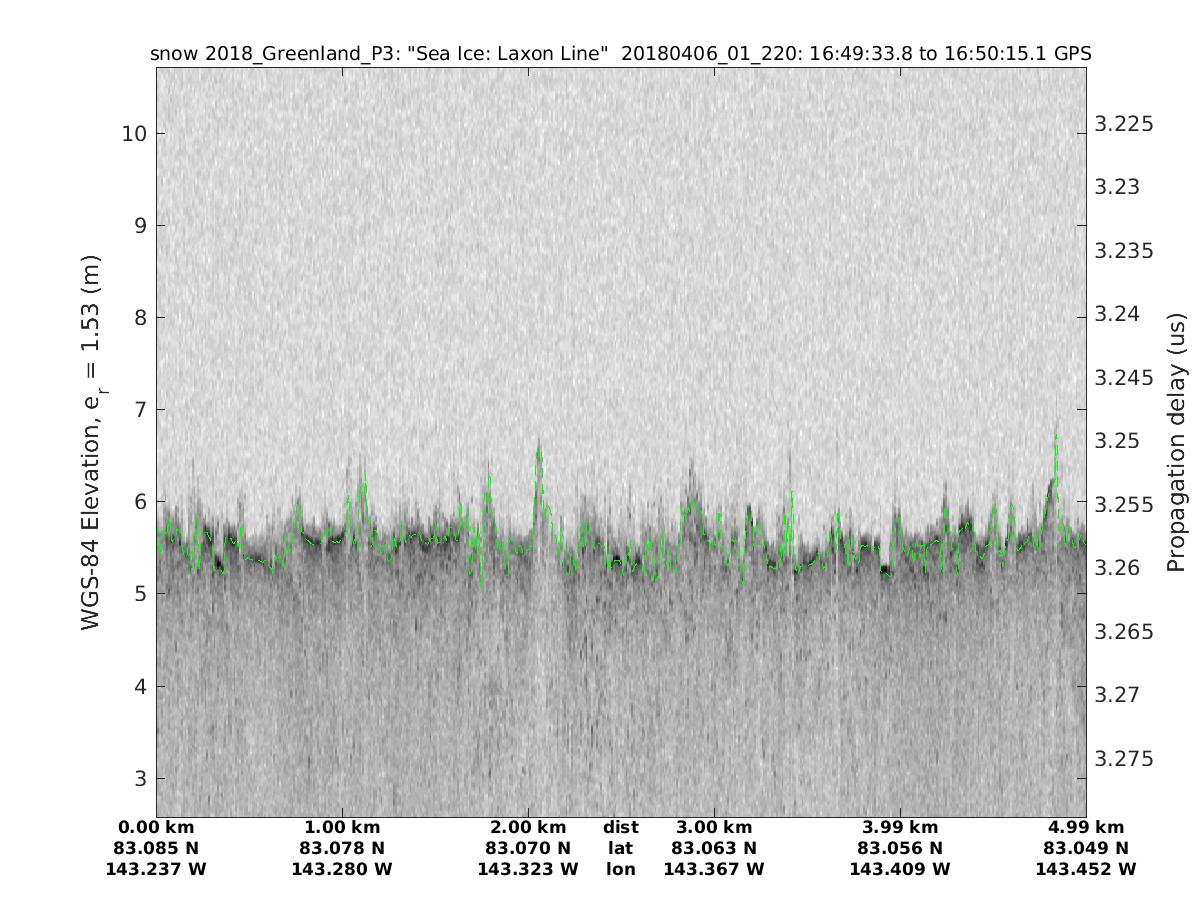
Task: Click the 0.00 km distance label
Action: tap(156, 828)
